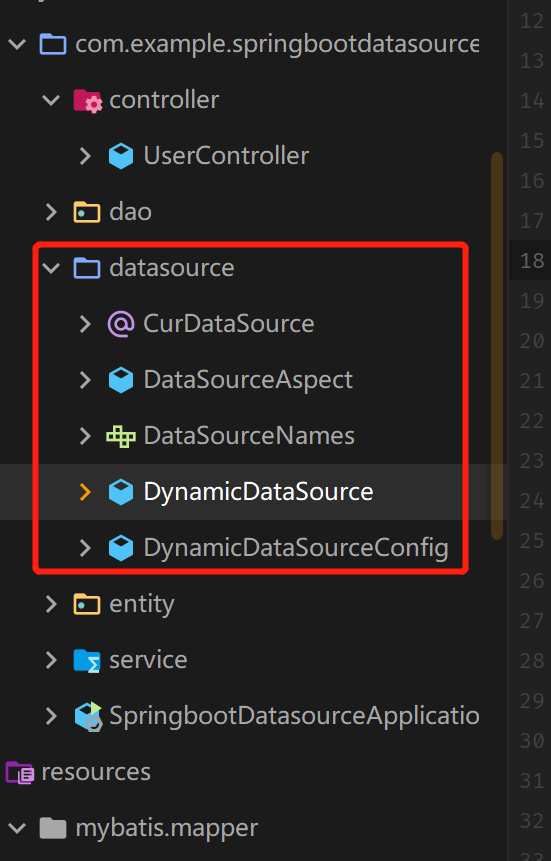Select the com.example.springbootdatasource package
551x861 pixels.
[277, 44]
